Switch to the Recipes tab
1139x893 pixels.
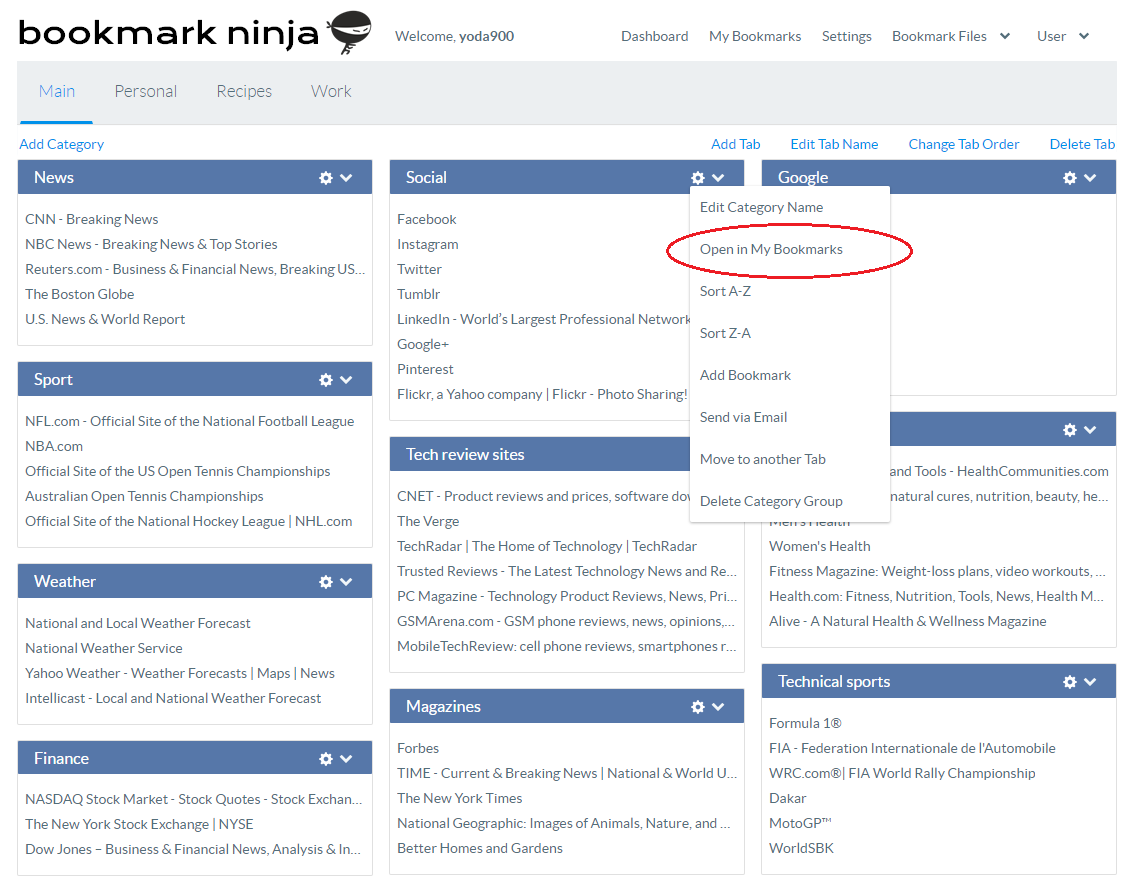(243, 91)
